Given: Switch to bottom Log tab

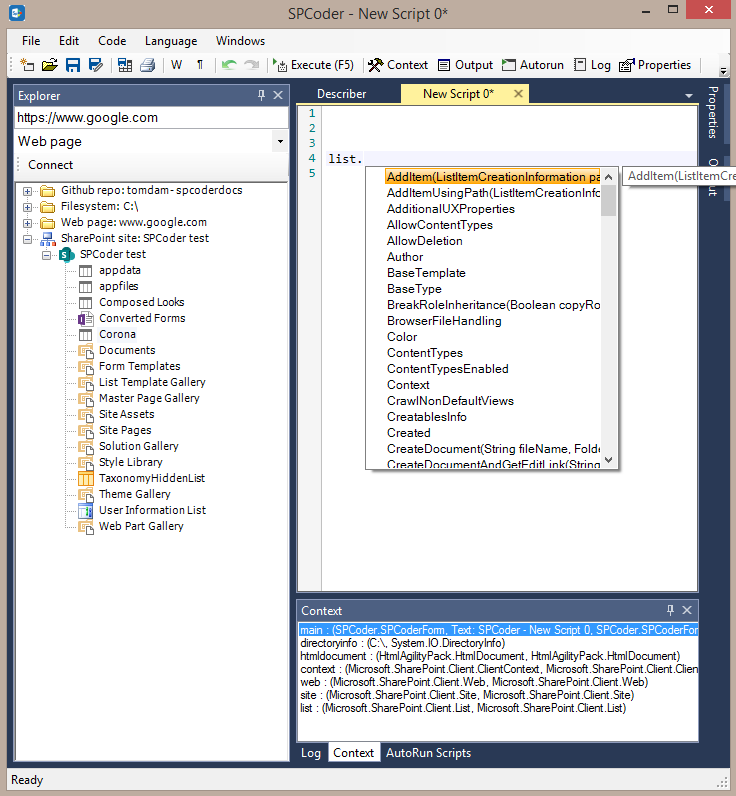Looking at the screenshot, I should click(311, 753).
